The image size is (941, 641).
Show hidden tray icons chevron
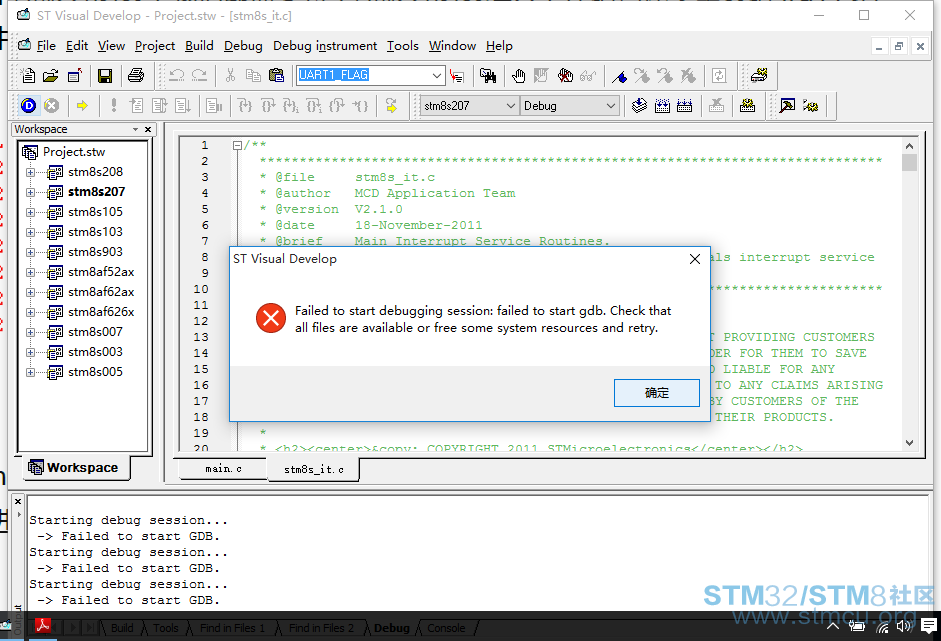tap(833, 627)
